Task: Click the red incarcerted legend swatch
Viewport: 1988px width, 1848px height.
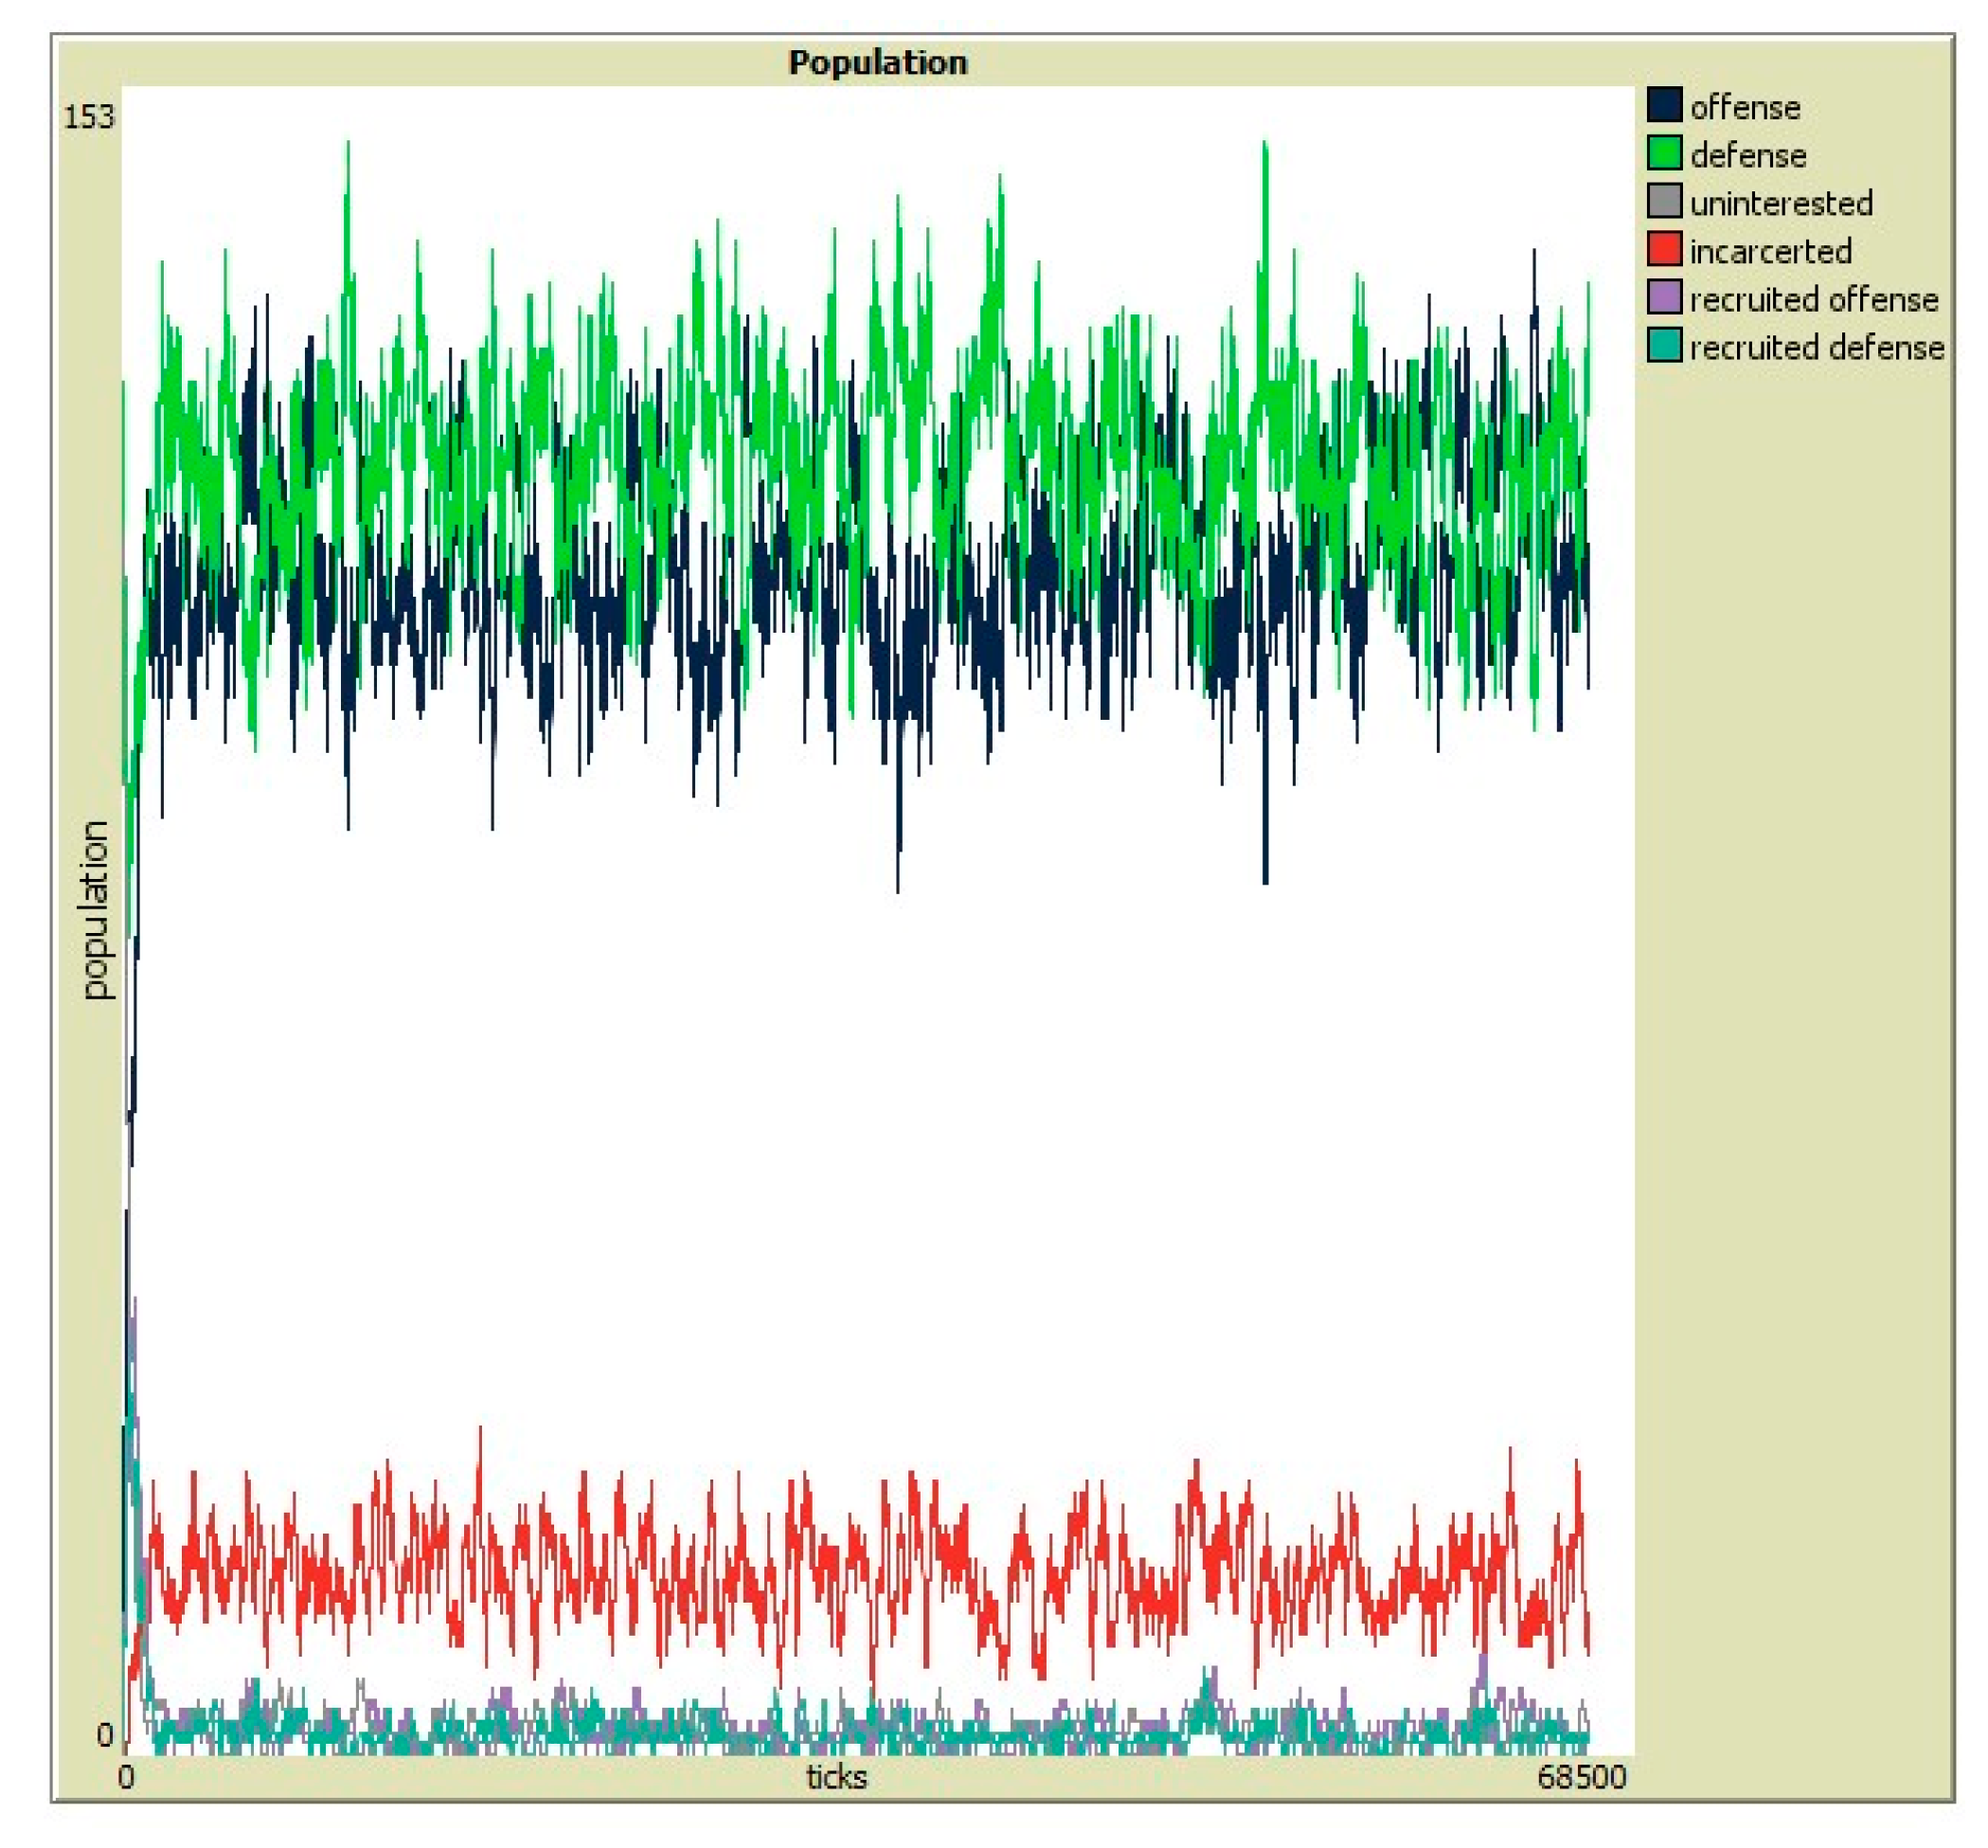Action: [x=1664, y=249]
